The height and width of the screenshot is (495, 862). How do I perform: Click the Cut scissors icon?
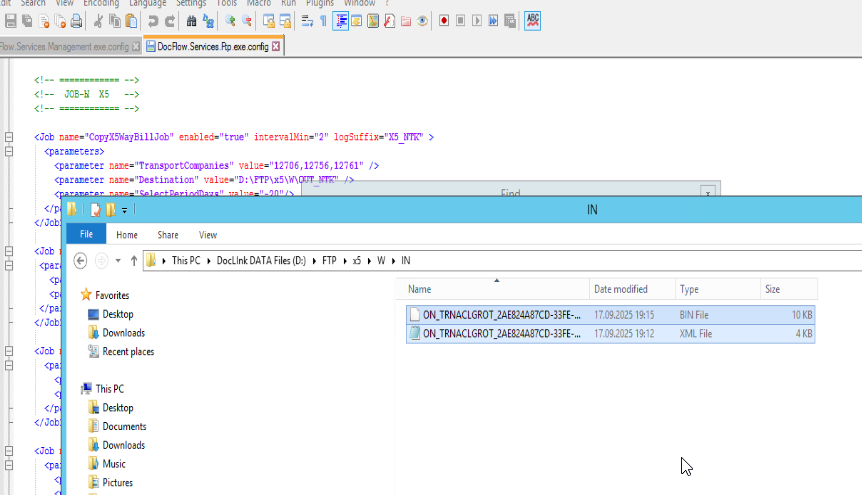(98, 21)
